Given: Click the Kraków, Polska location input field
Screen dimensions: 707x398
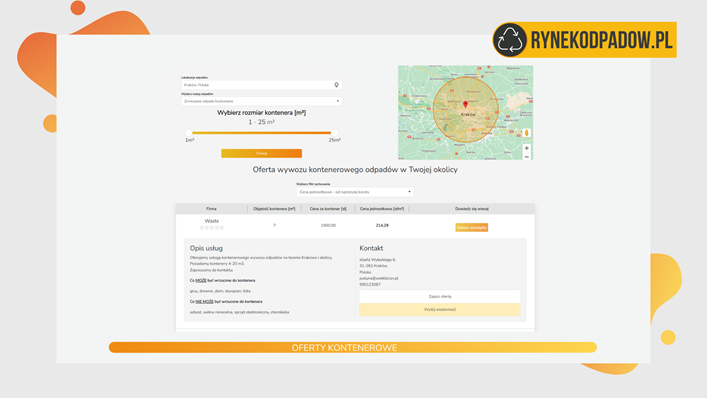Looking at the screenshot, I should tap(262, 85).
